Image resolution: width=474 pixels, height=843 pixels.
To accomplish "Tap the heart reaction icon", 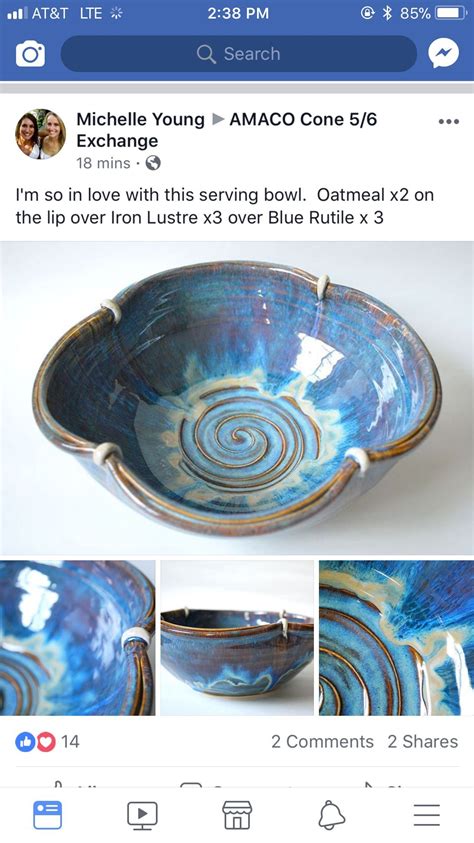I will pos(46,742).
